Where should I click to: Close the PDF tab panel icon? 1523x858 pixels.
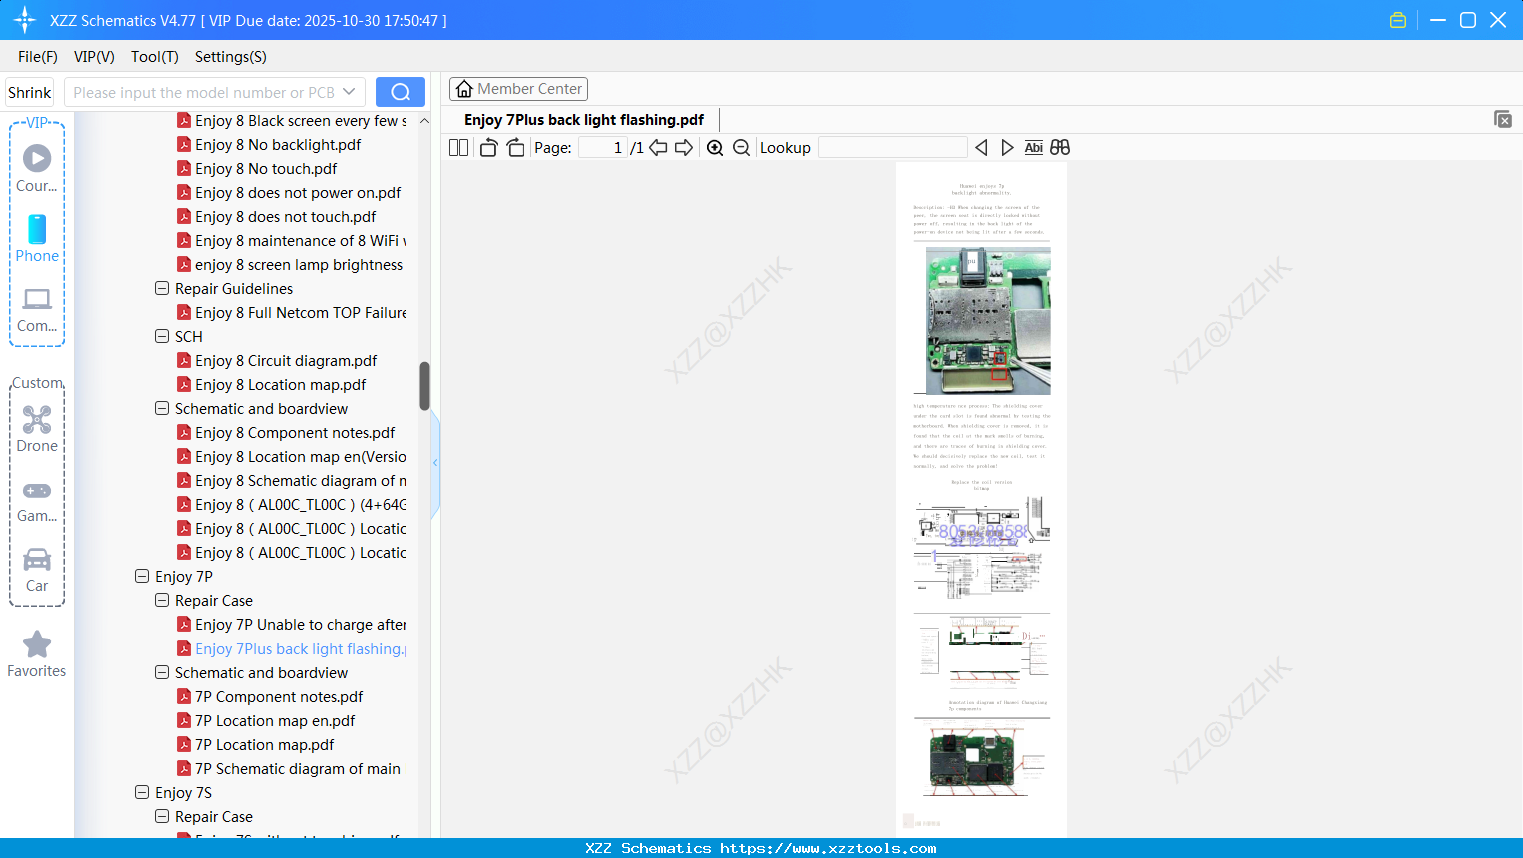click(x=1502, y=119)
